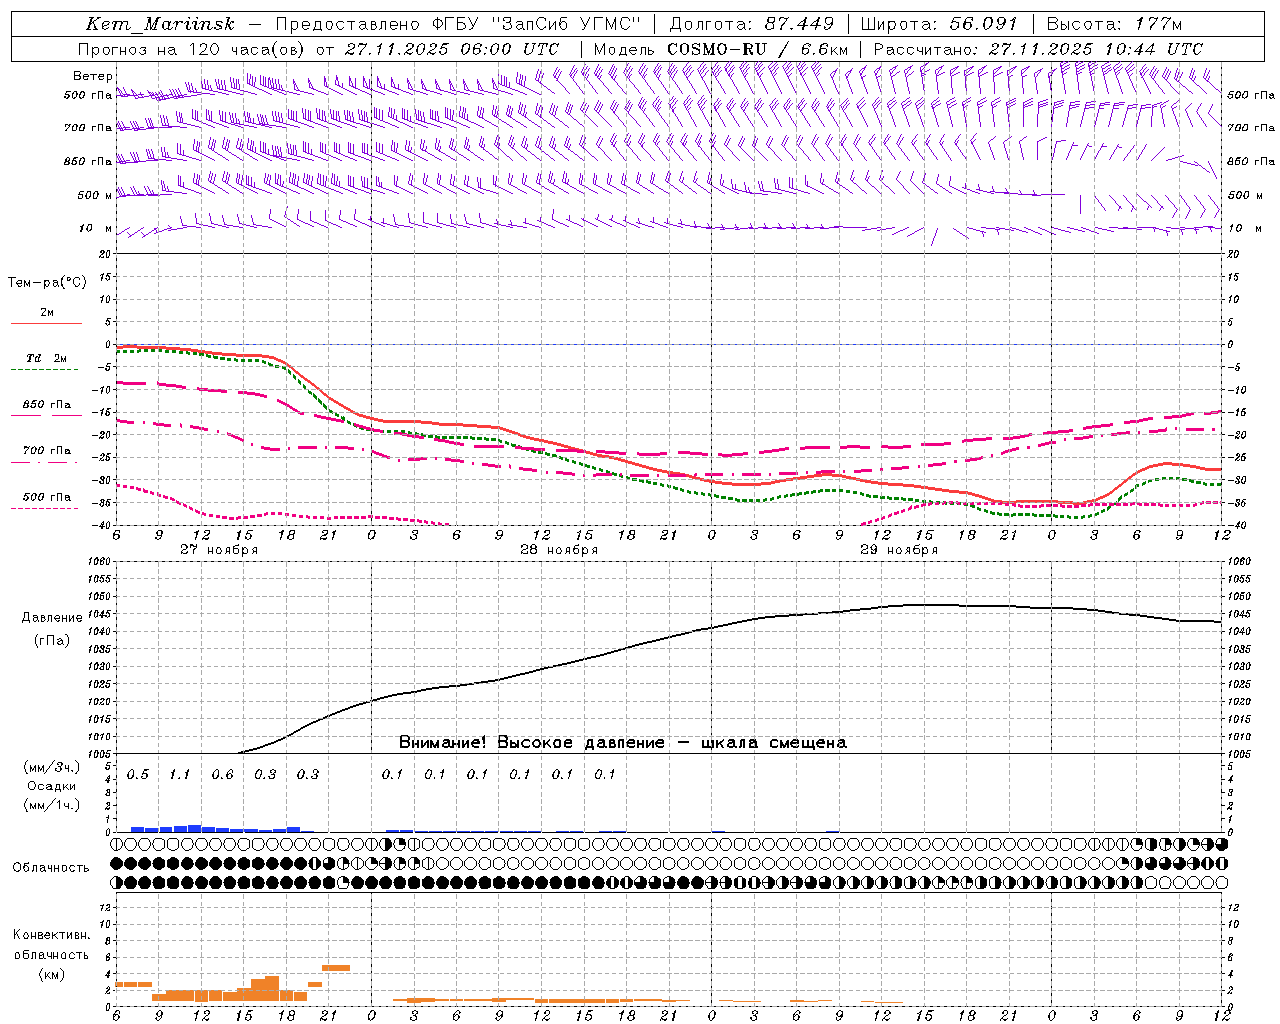Click the 1.1 precipitation amount value
Screen dimensions: 1280x1024
coord(180,775)
